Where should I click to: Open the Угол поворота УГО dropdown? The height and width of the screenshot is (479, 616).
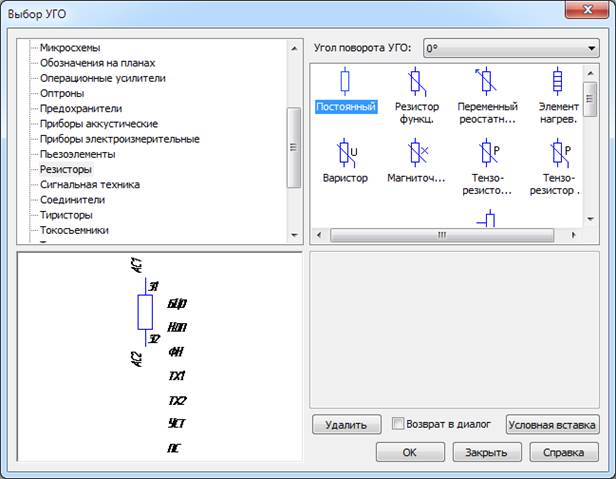(511, 48)
